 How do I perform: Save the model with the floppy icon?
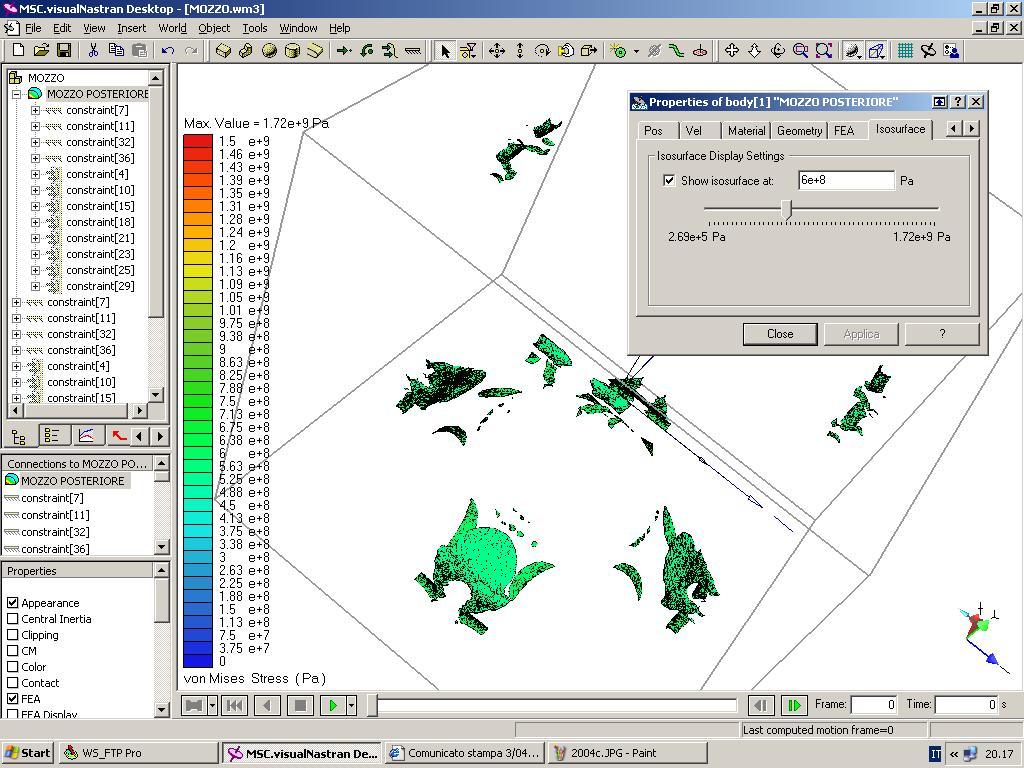pyautogui.click(x=63, y=50)
